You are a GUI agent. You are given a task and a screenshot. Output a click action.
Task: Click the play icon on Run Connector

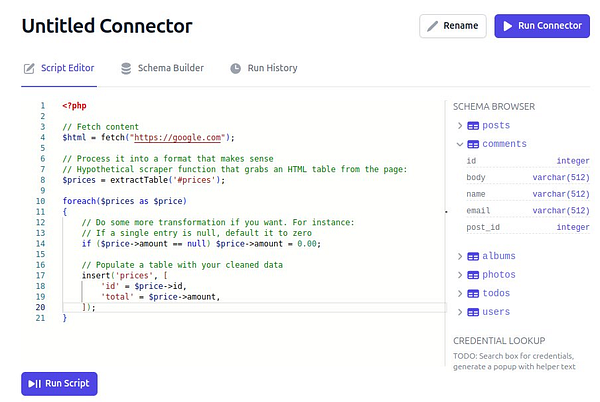tap(508, 26)
